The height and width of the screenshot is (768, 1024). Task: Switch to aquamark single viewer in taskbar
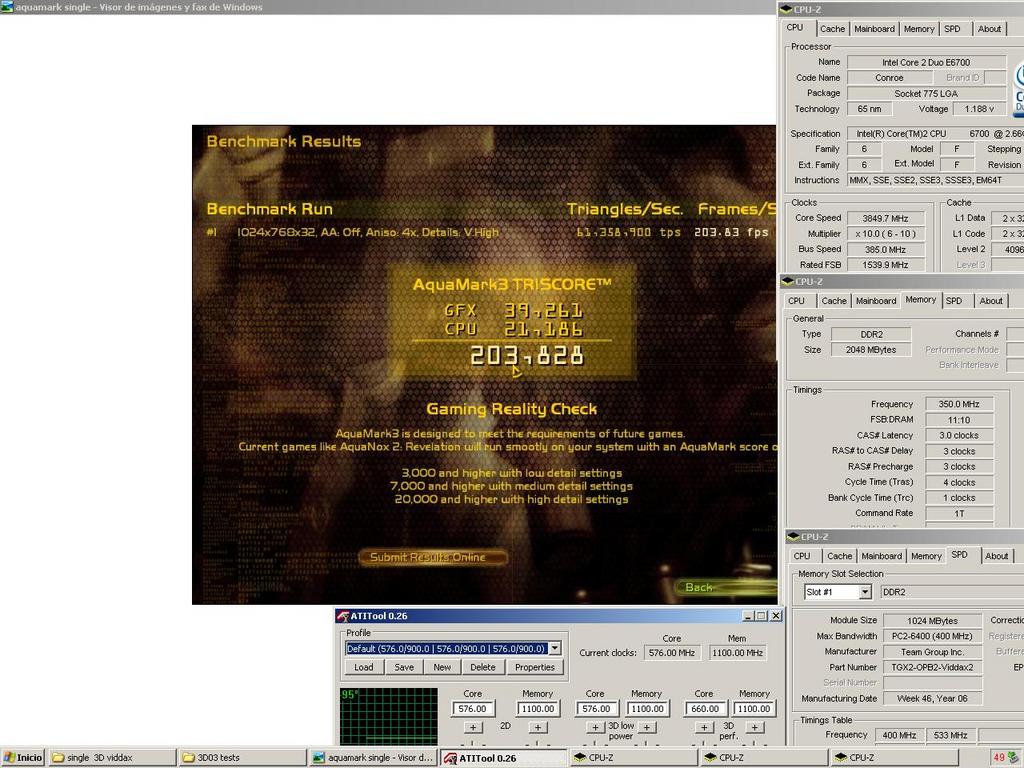point(374,758)
